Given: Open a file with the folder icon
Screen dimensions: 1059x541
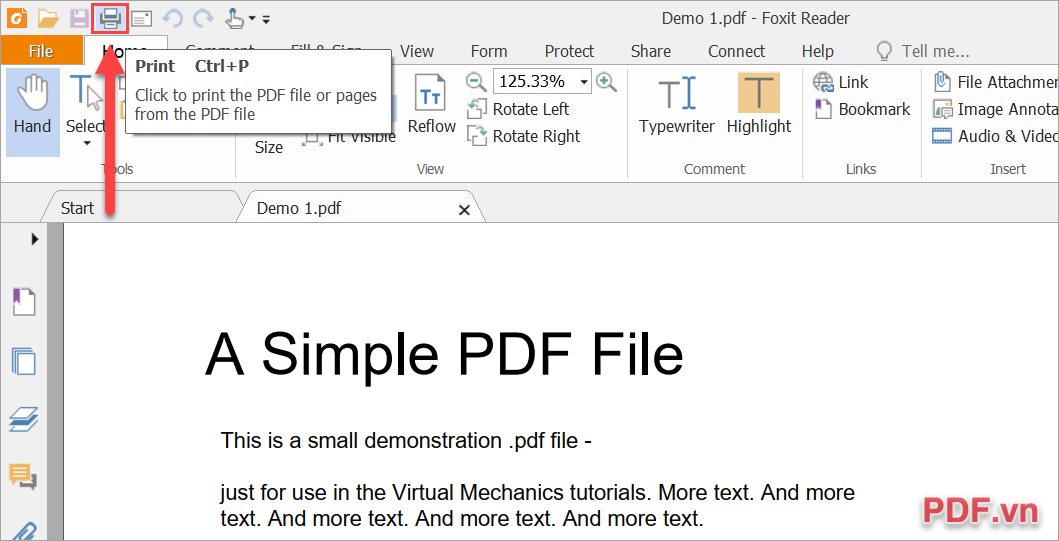Looking at the screenshot, I should [48, 18].
